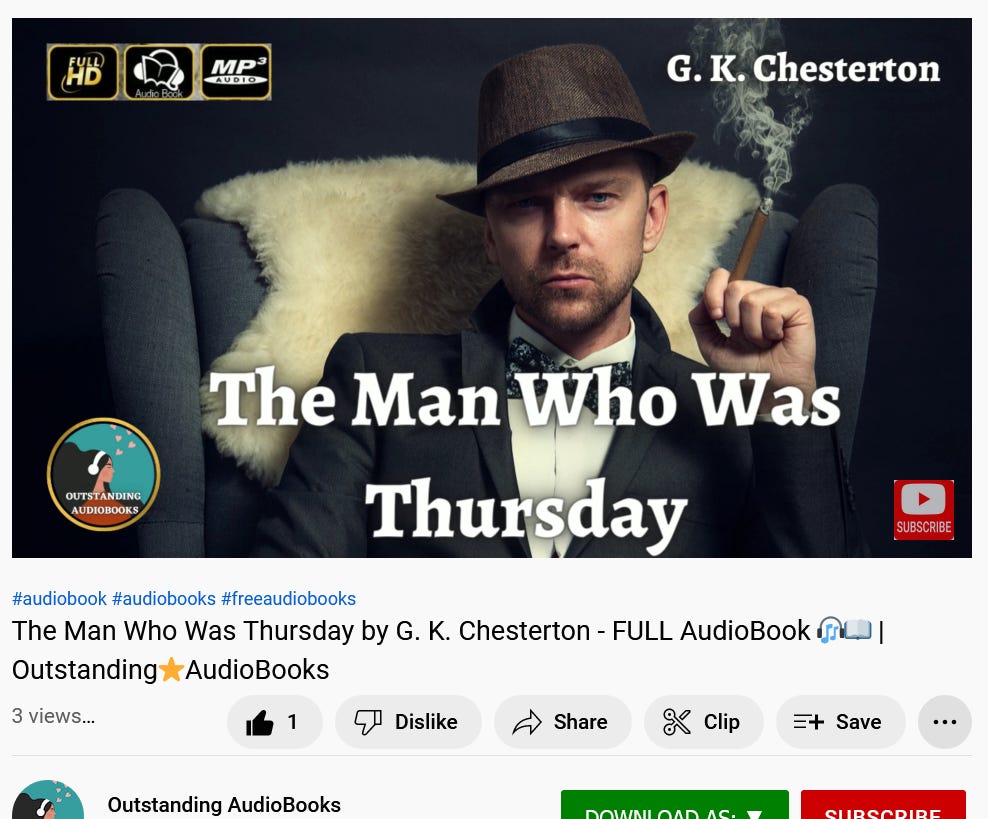Viewport: 988px width, 819px height.
Task: Click the MP3 Audio badge
Action: coord(236,72)
